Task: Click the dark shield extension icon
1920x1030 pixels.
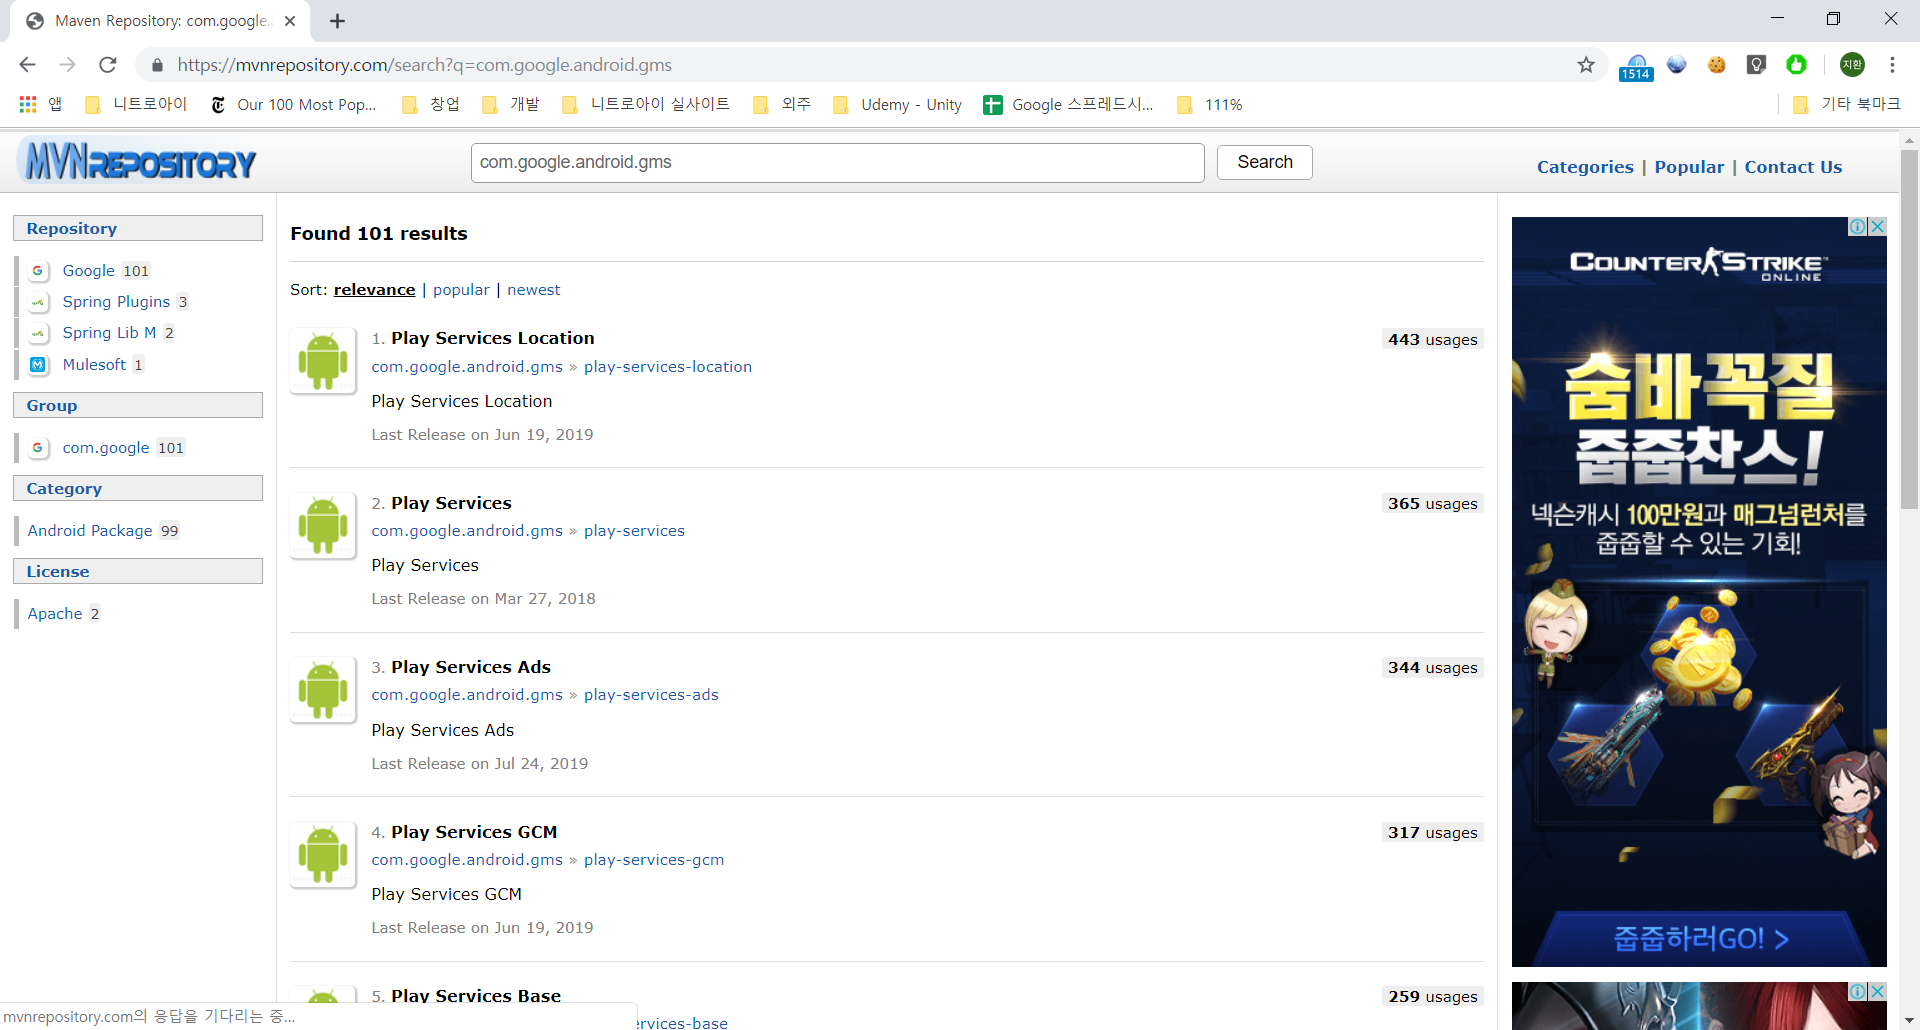Action: pos(1756,65)
